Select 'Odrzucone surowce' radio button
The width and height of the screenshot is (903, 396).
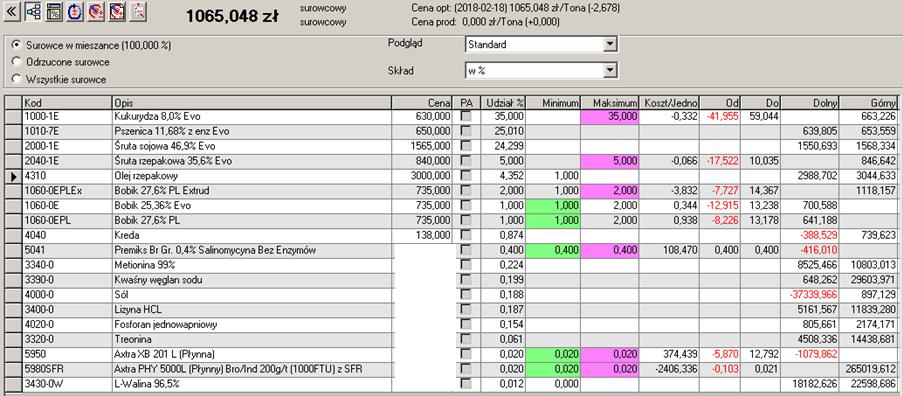pyautogui.click(x=16, y=61)
